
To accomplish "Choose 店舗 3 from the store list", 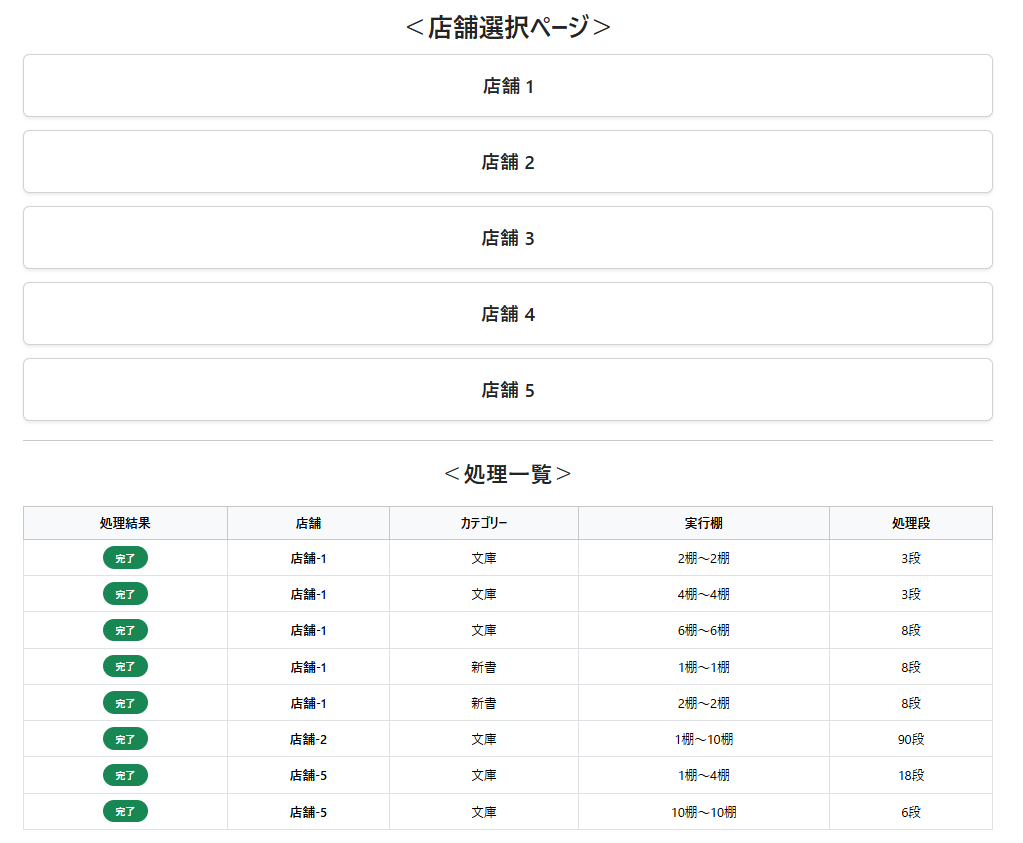I will (x=508, y=238).
